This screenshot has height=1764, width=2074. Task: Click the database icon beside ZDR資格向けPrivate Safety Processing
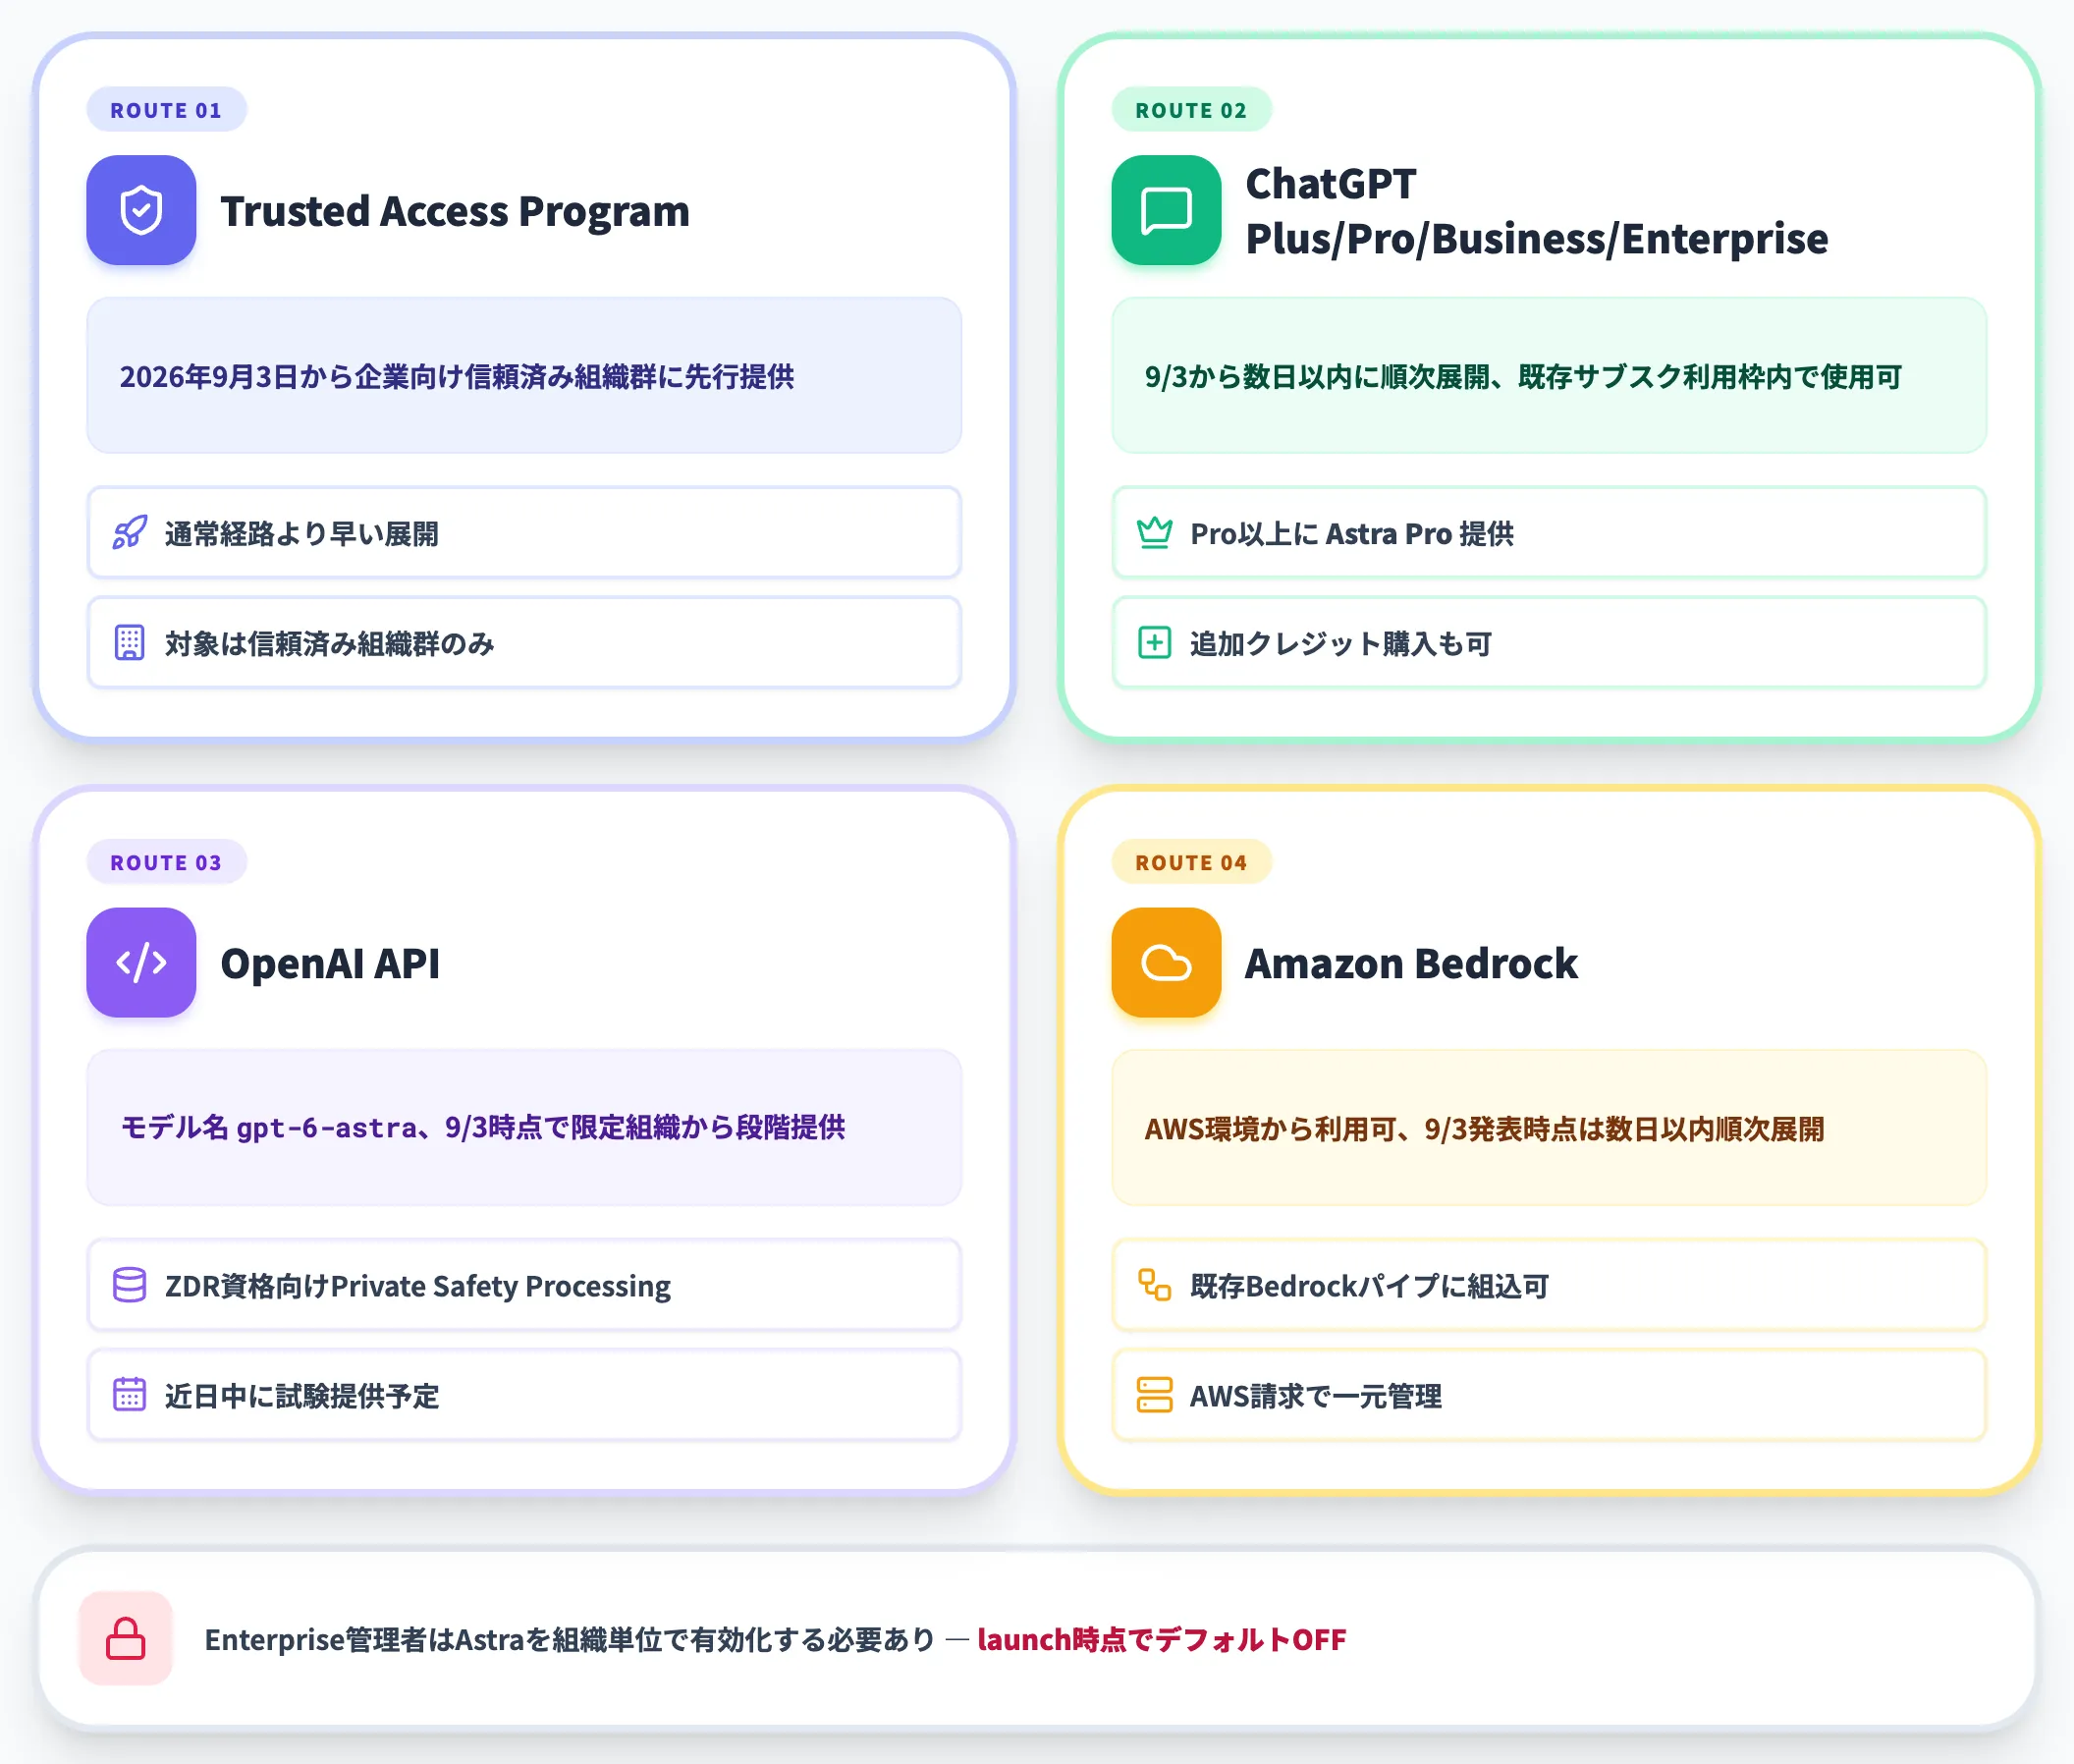(x=130, y=1285)
